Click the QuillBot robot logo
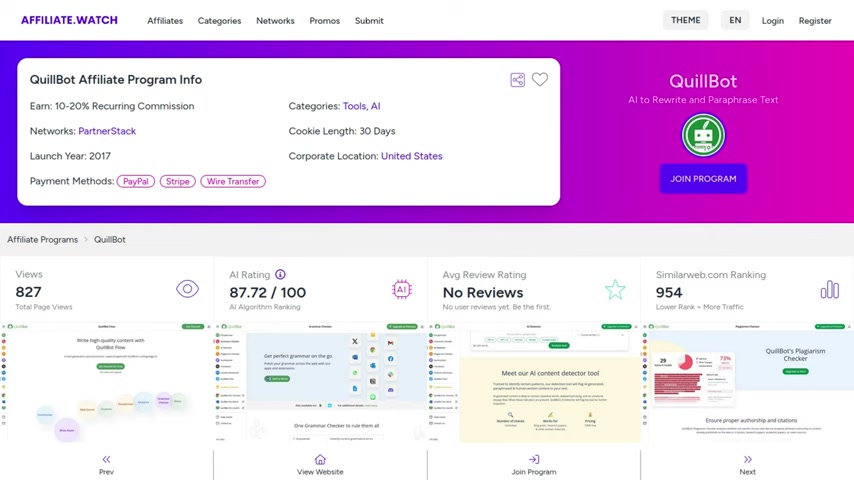Viewport: 854px width, 480px height. (x=703, y=135)
